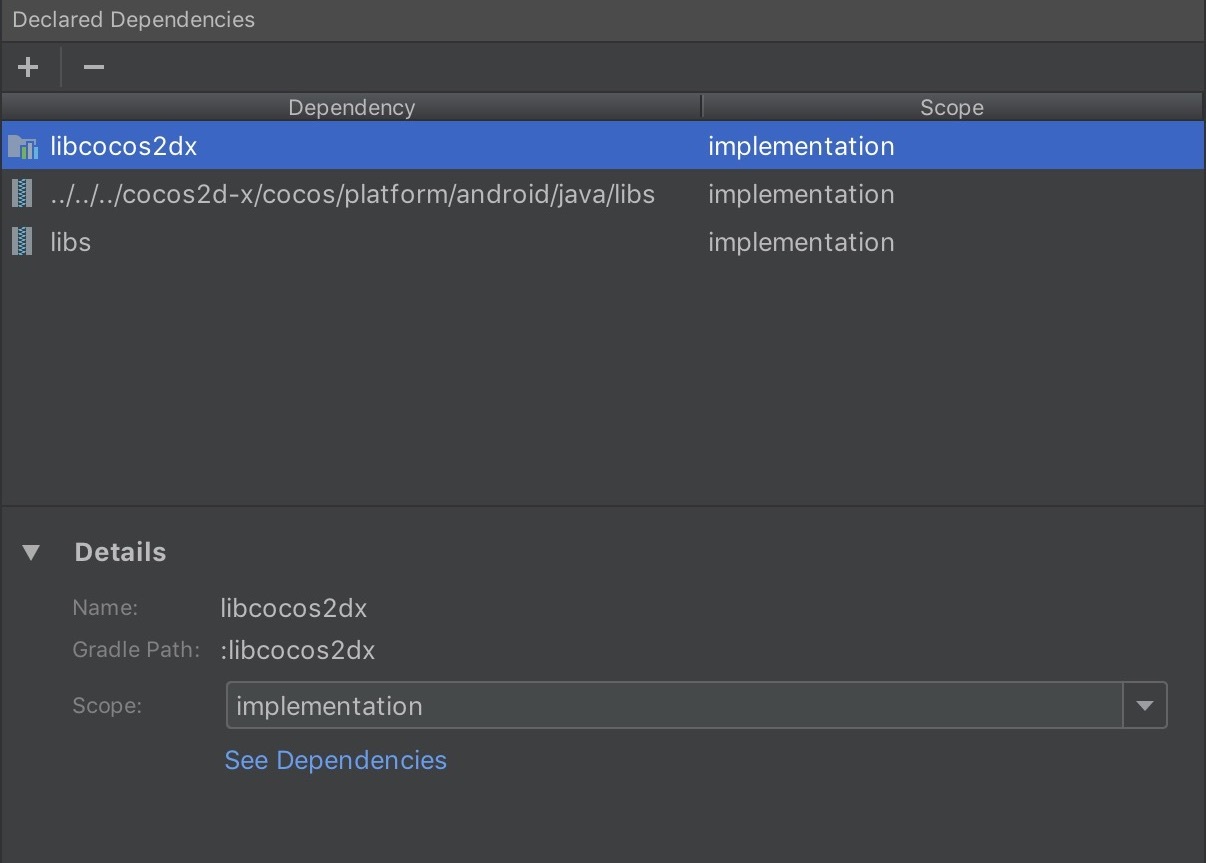The width and height of the screenshot is (1206, 863).
Task: Click the Declared Dependencies panel title
Action: (x=133, y=20)
